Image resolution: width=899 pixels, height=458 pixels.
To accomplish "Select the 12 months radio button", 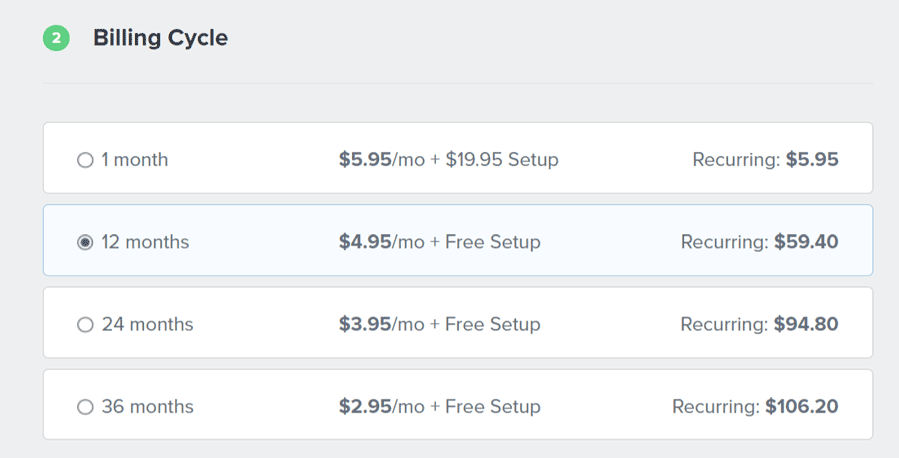I will click(x=85, y=242).
